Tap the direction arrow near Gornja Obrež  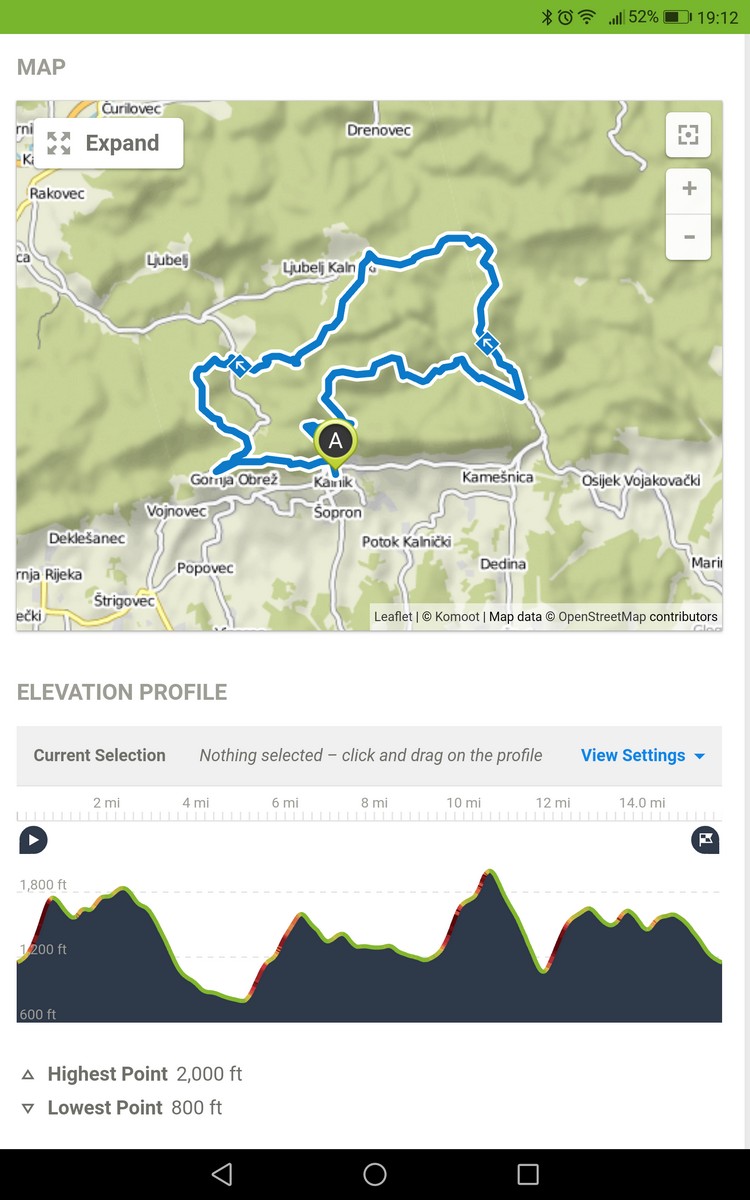(239, 366)
